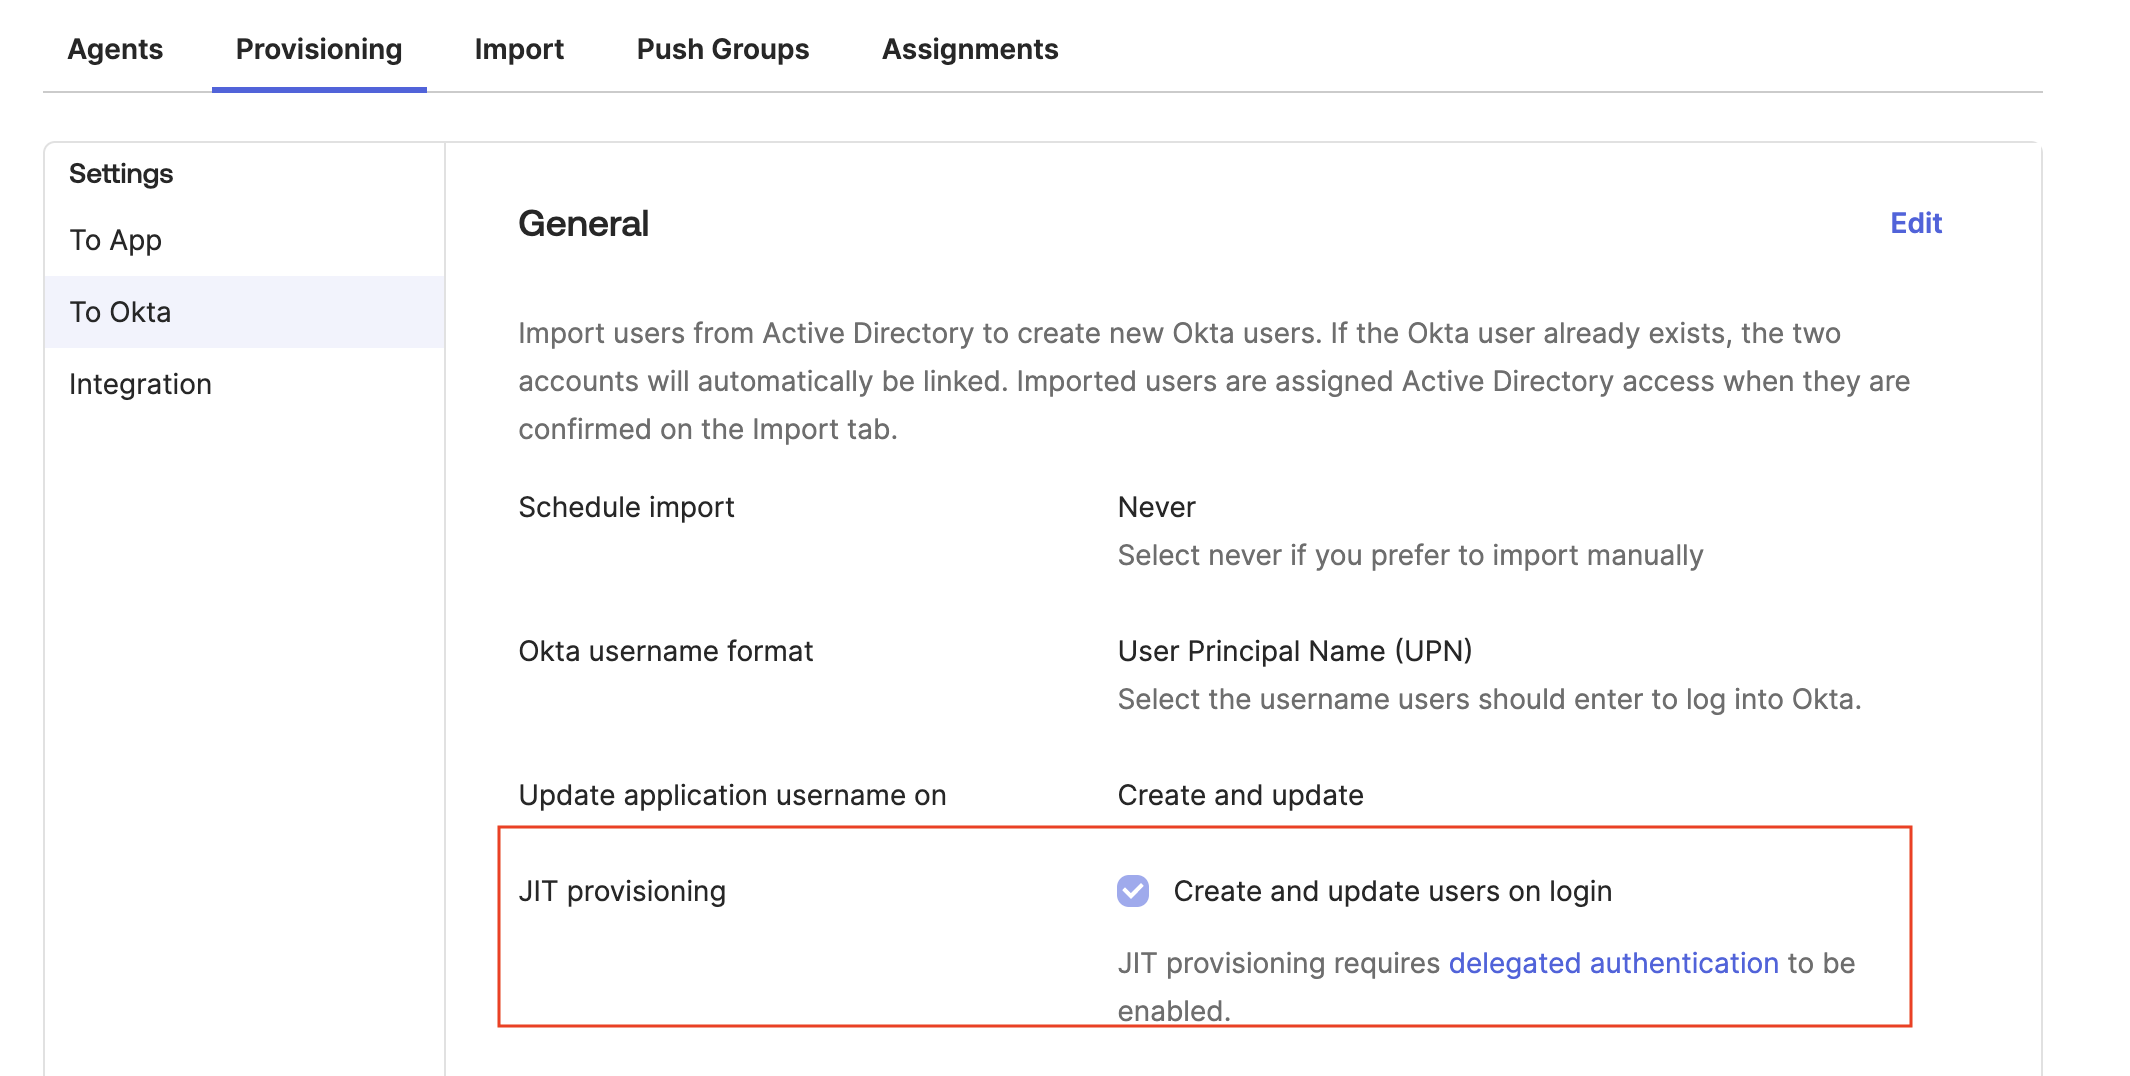This screenshot has height=1076, width=2130.
Task: Click the General section heading
Action: 583,224
